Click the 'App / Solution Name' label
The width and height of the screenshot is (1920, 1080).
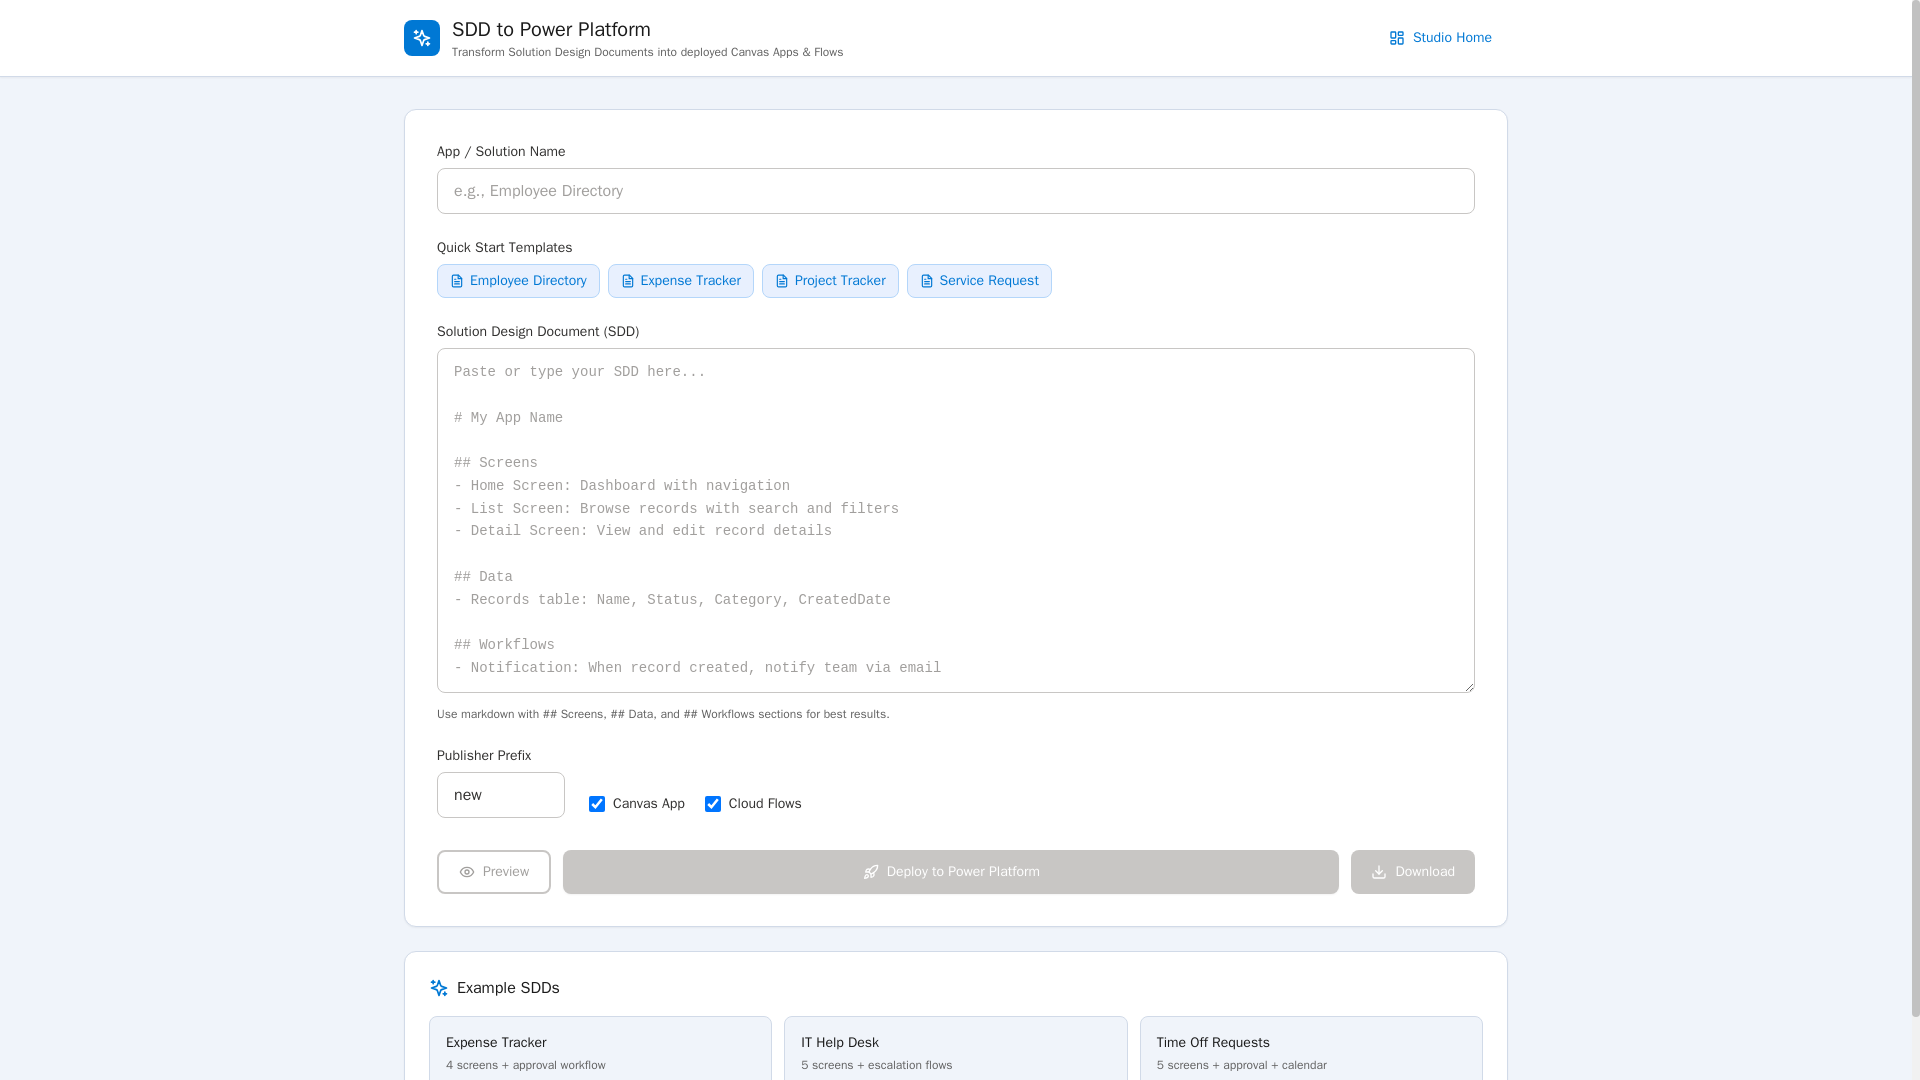coord(501,152)
